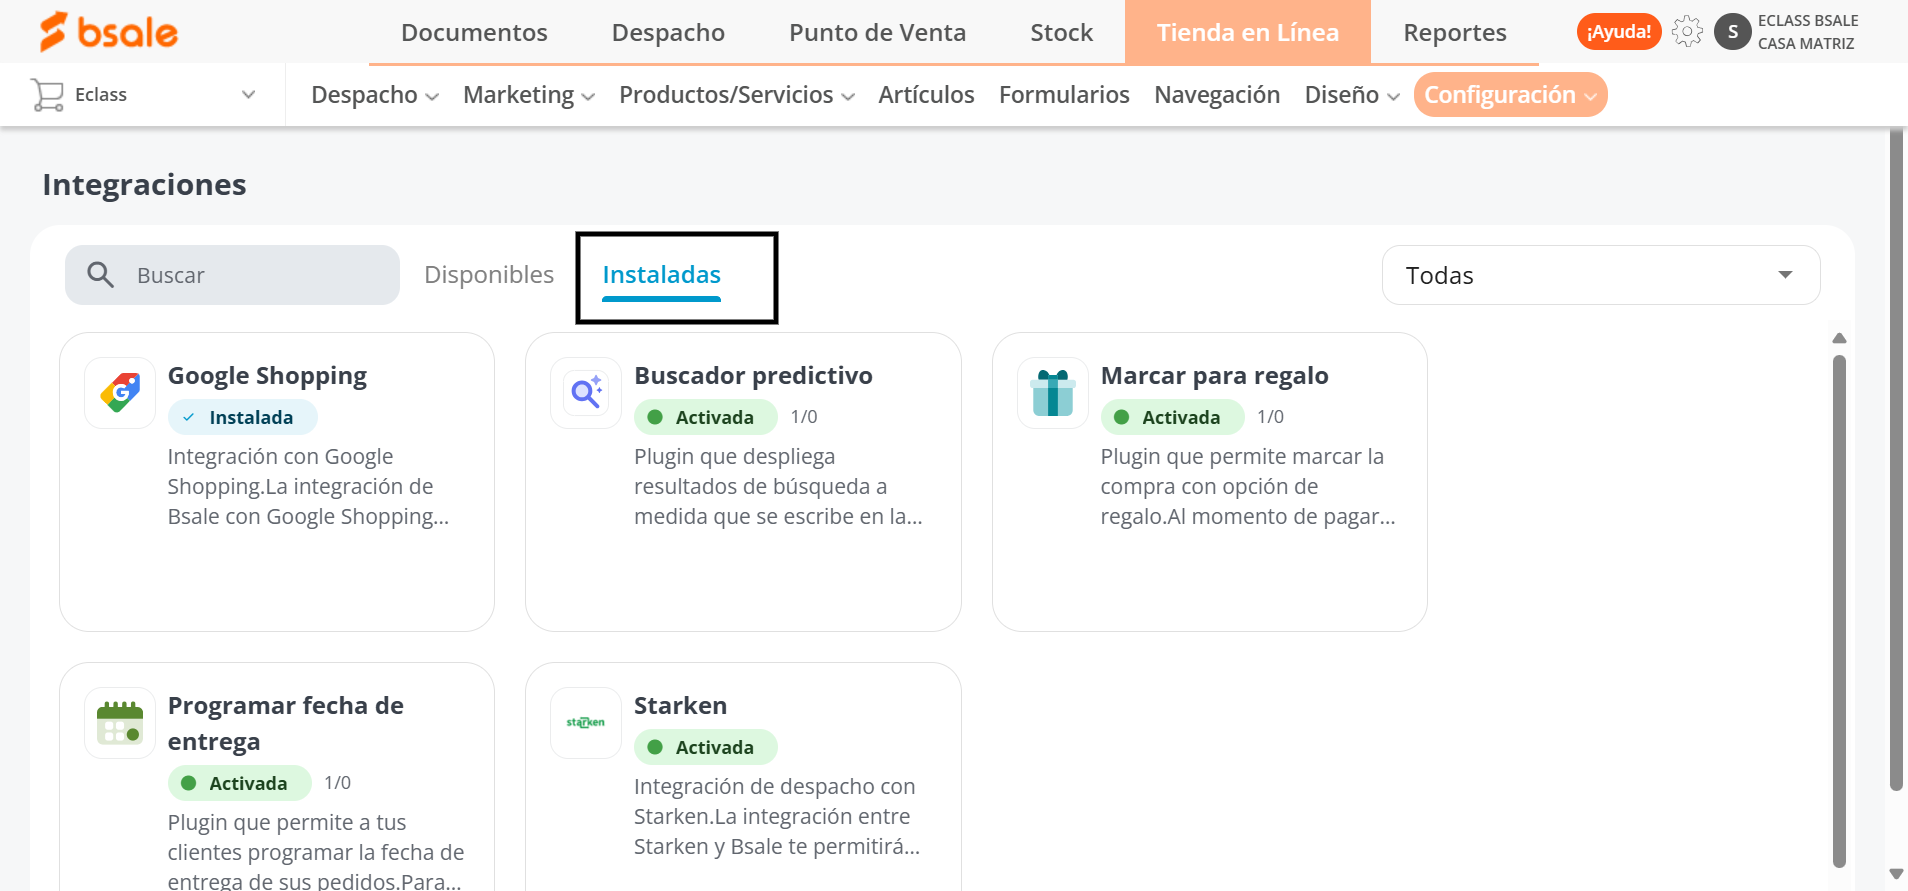
Task: Click the ECLASS BSALE CASA MATRIZ account label
Action: (x=1808, y=32)
